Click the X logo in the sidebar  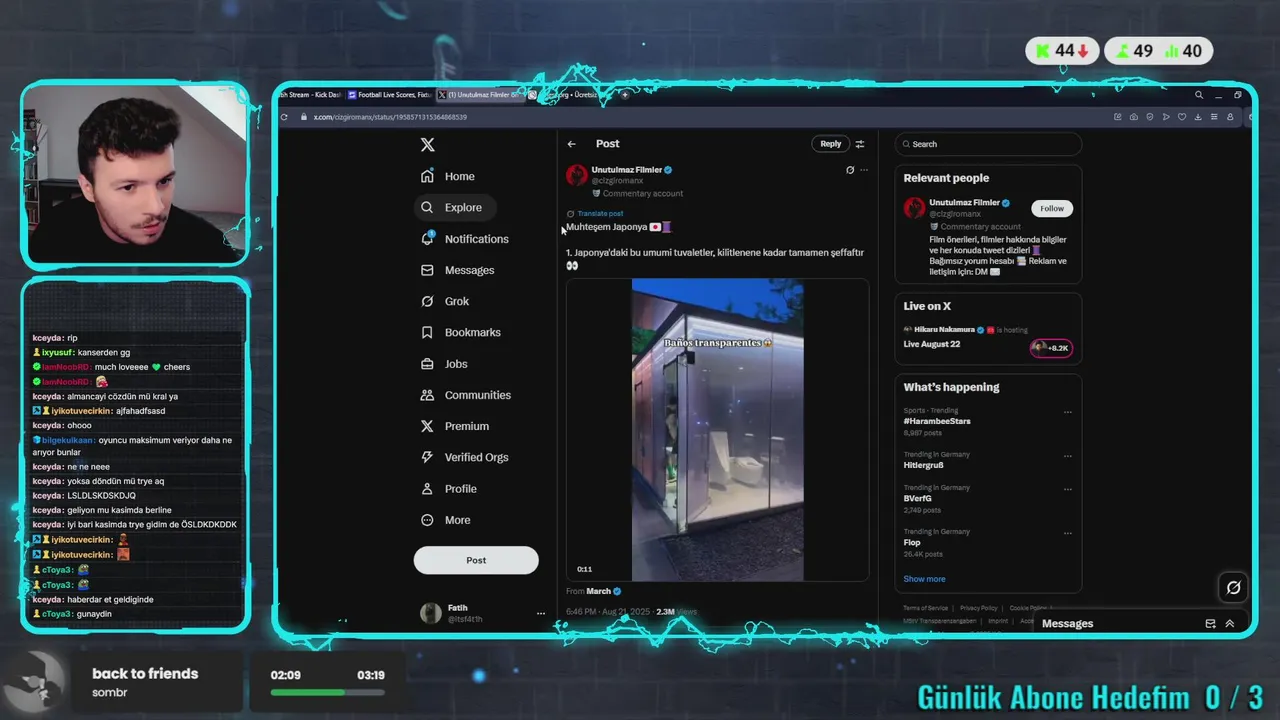tap(427, 144)
